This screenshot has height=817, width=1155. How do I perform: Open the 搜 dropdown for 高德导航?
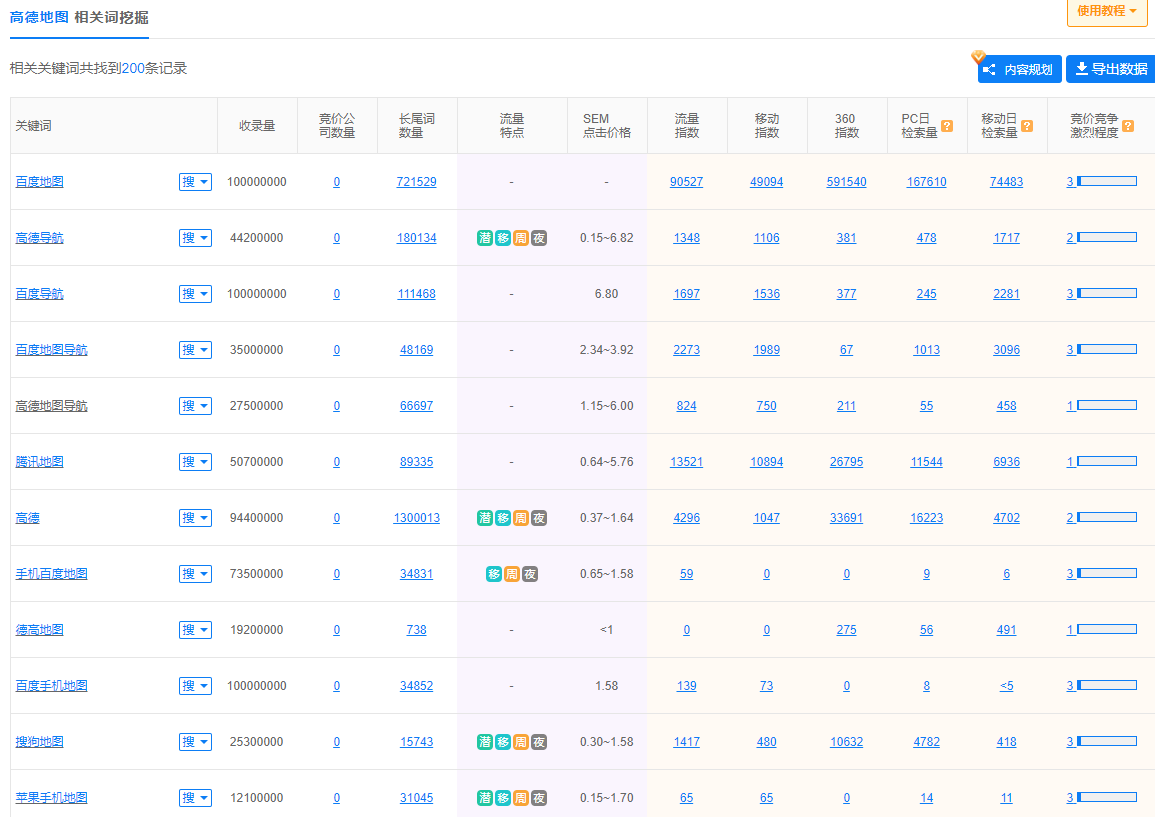[x=195, y=238]
